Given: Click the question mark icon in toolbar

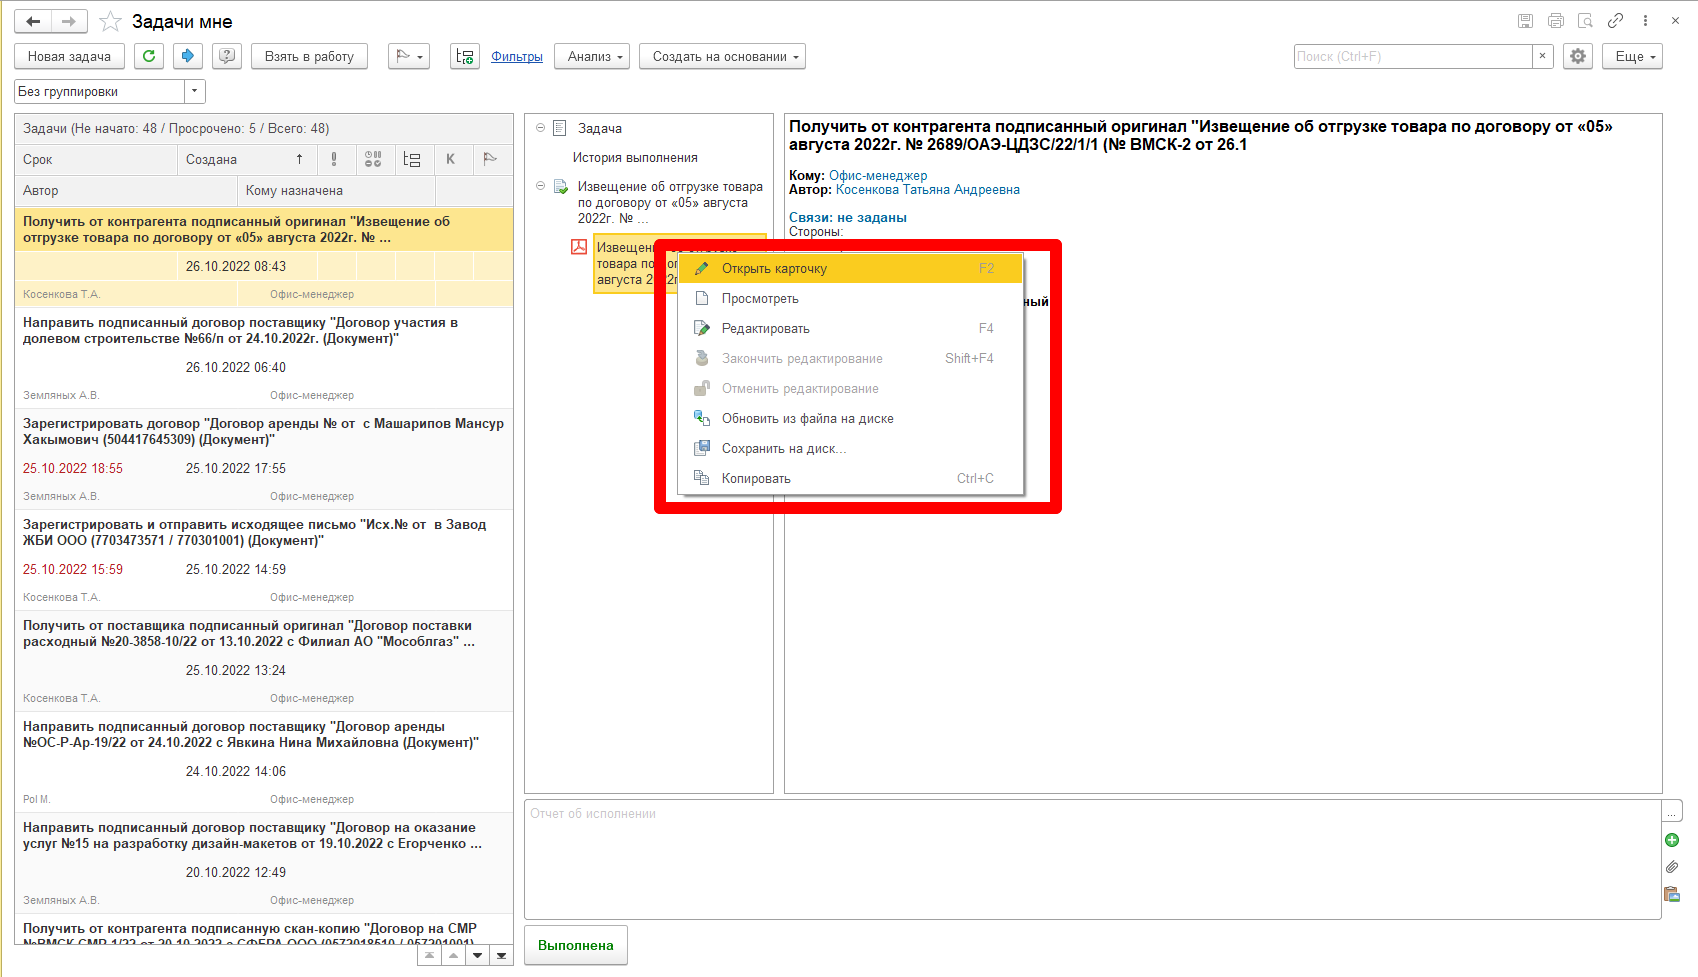Looking at the screenshot, I should point(227,56).
